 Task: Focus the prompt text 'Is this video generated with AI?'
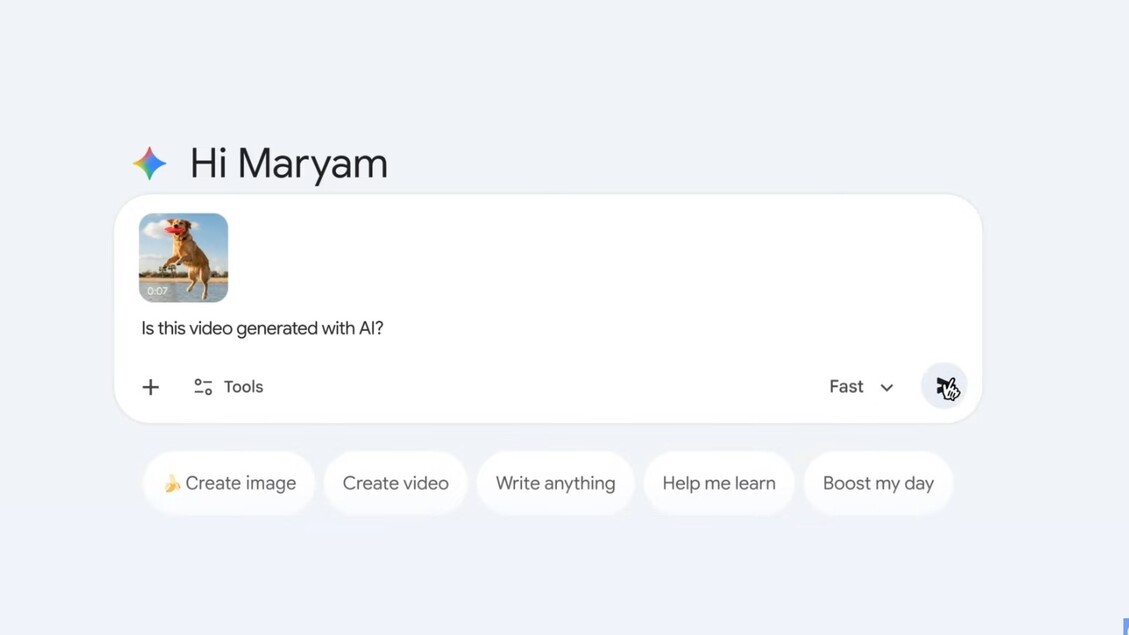[262, 328]
